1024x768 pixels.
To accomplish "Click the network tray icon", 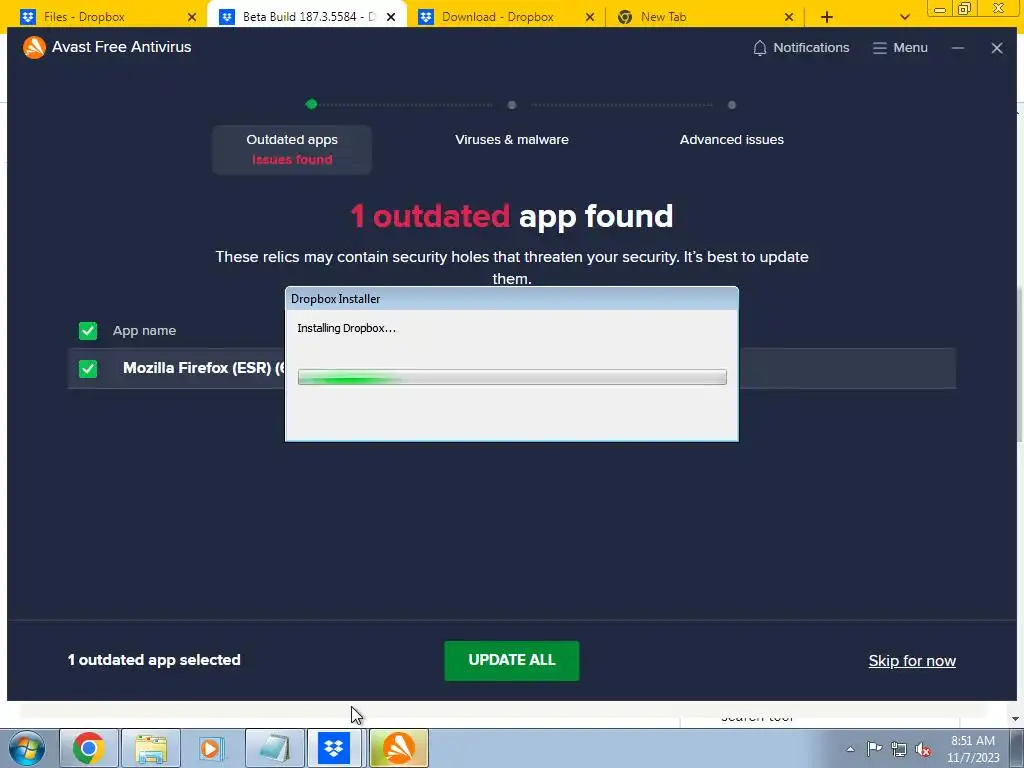I will coord(899,749).
